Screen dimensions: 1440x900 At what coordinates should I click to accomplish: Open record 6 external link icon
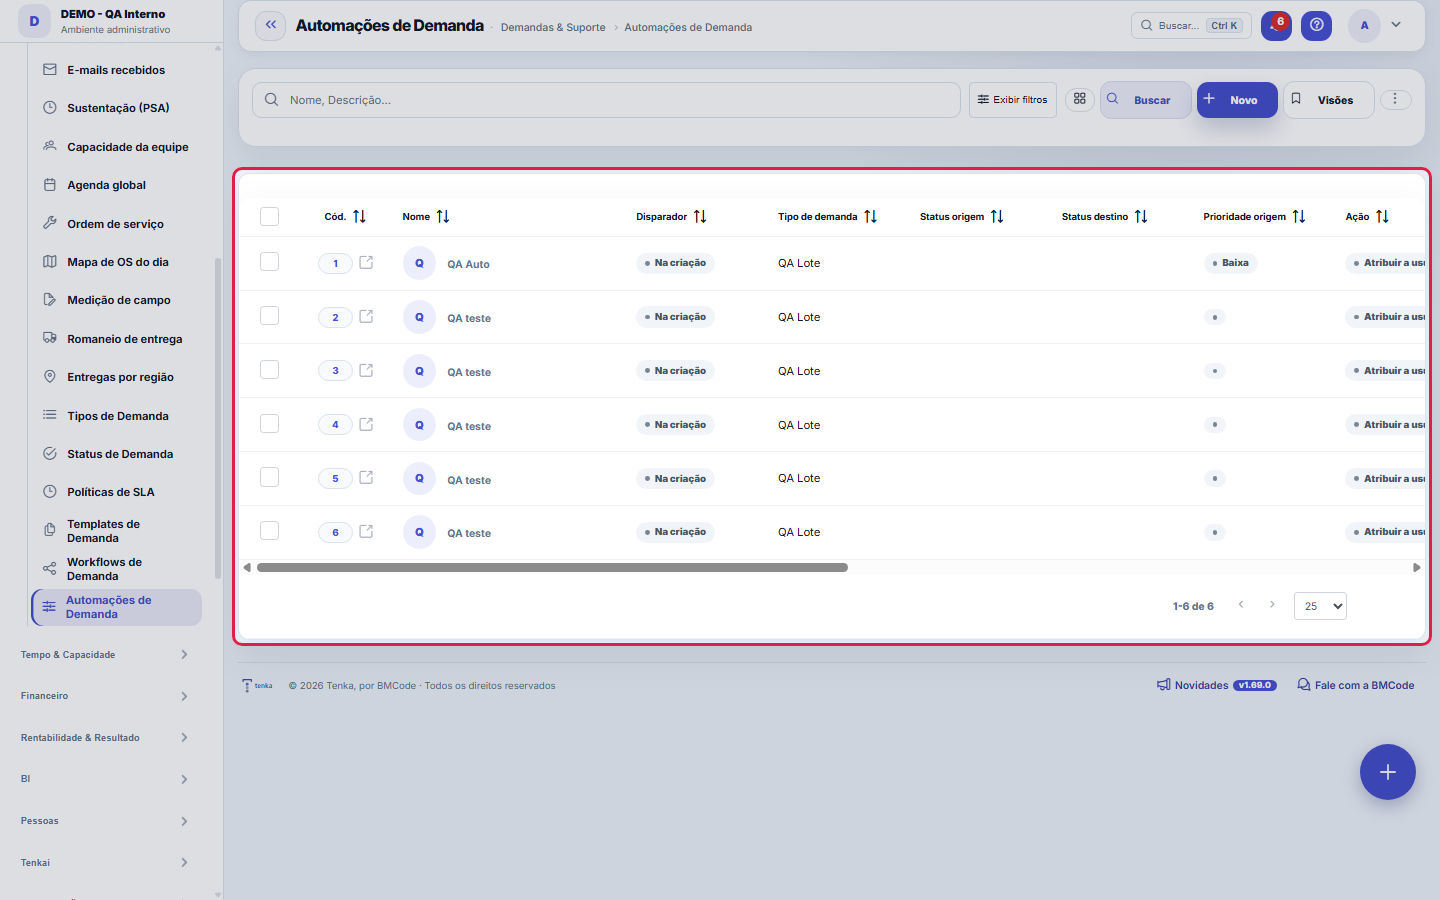point(366,531)
